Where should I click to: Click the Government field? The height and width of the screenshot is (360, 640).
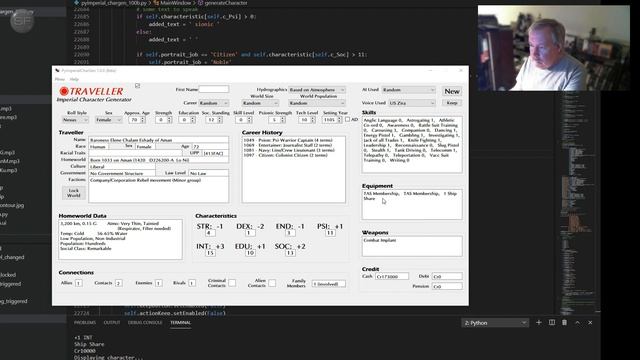coord(122,173)
